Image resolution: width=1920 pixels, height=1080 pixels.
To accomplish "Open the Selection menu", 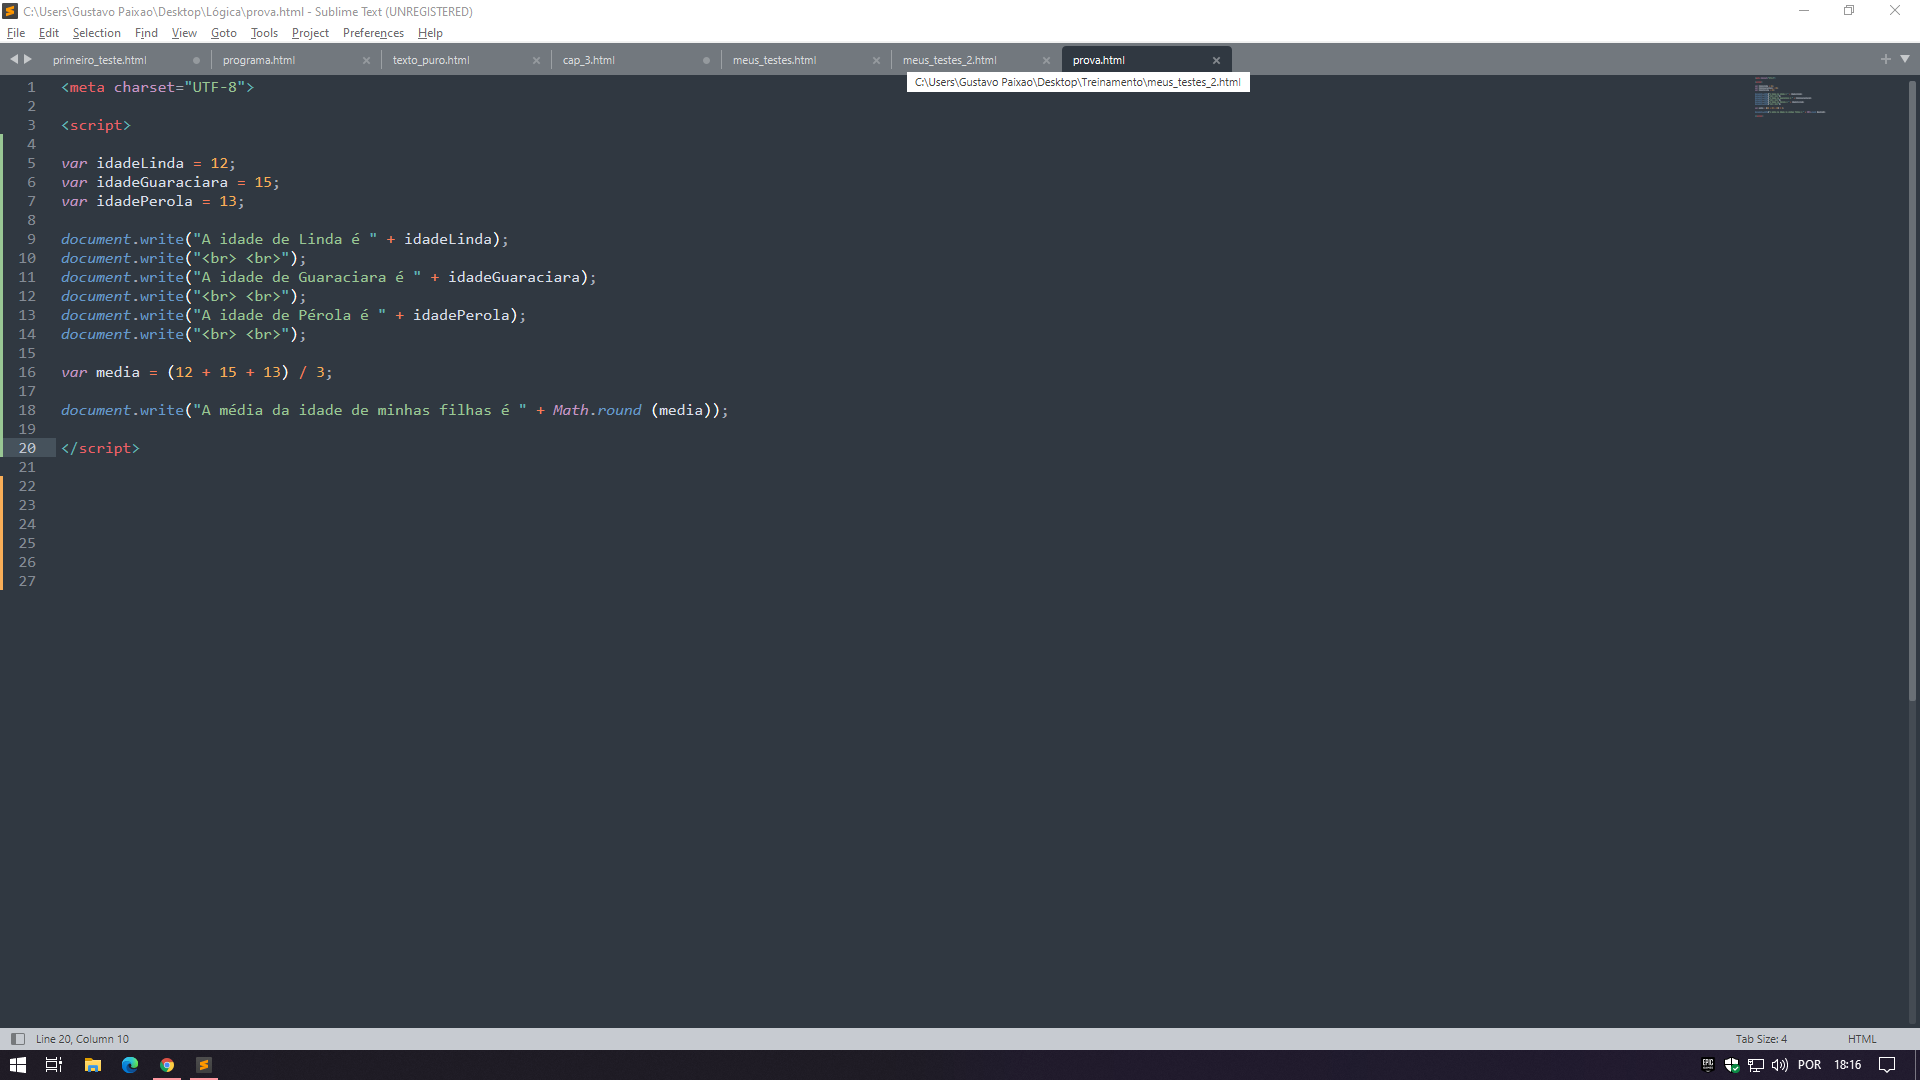I will [97, 33].
